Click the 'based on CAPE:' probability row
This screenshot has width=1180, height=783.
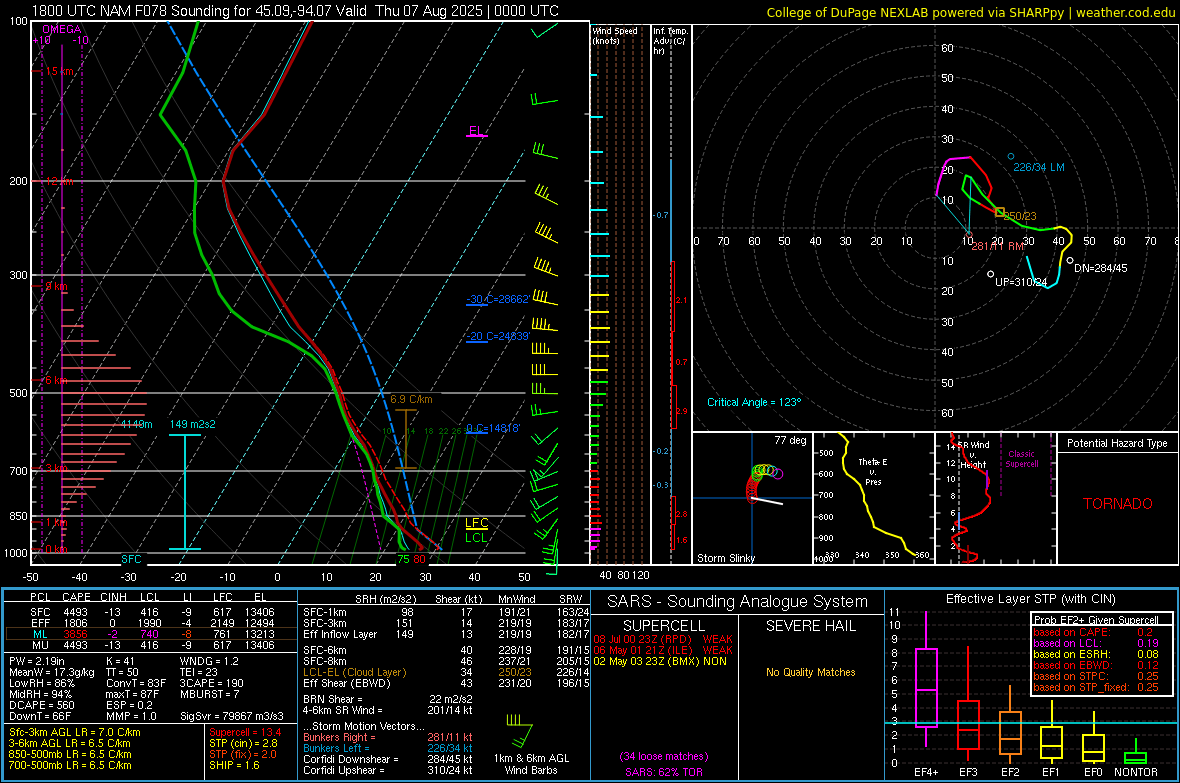click(1096, 632)
